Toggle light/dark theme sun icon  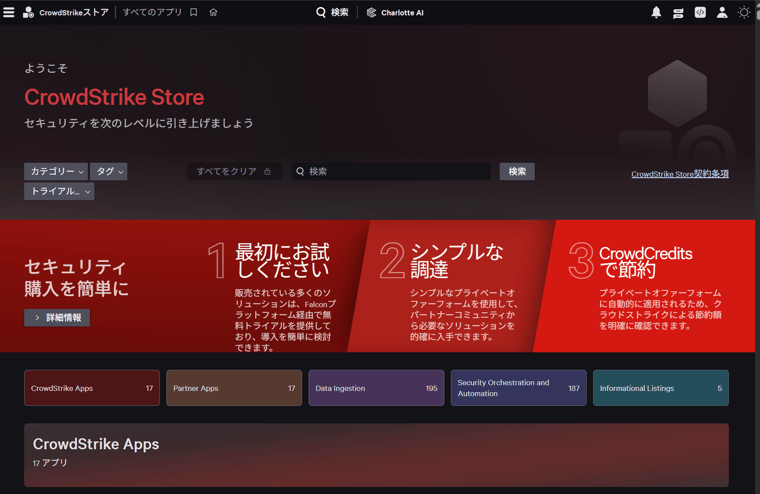point(744,12)
